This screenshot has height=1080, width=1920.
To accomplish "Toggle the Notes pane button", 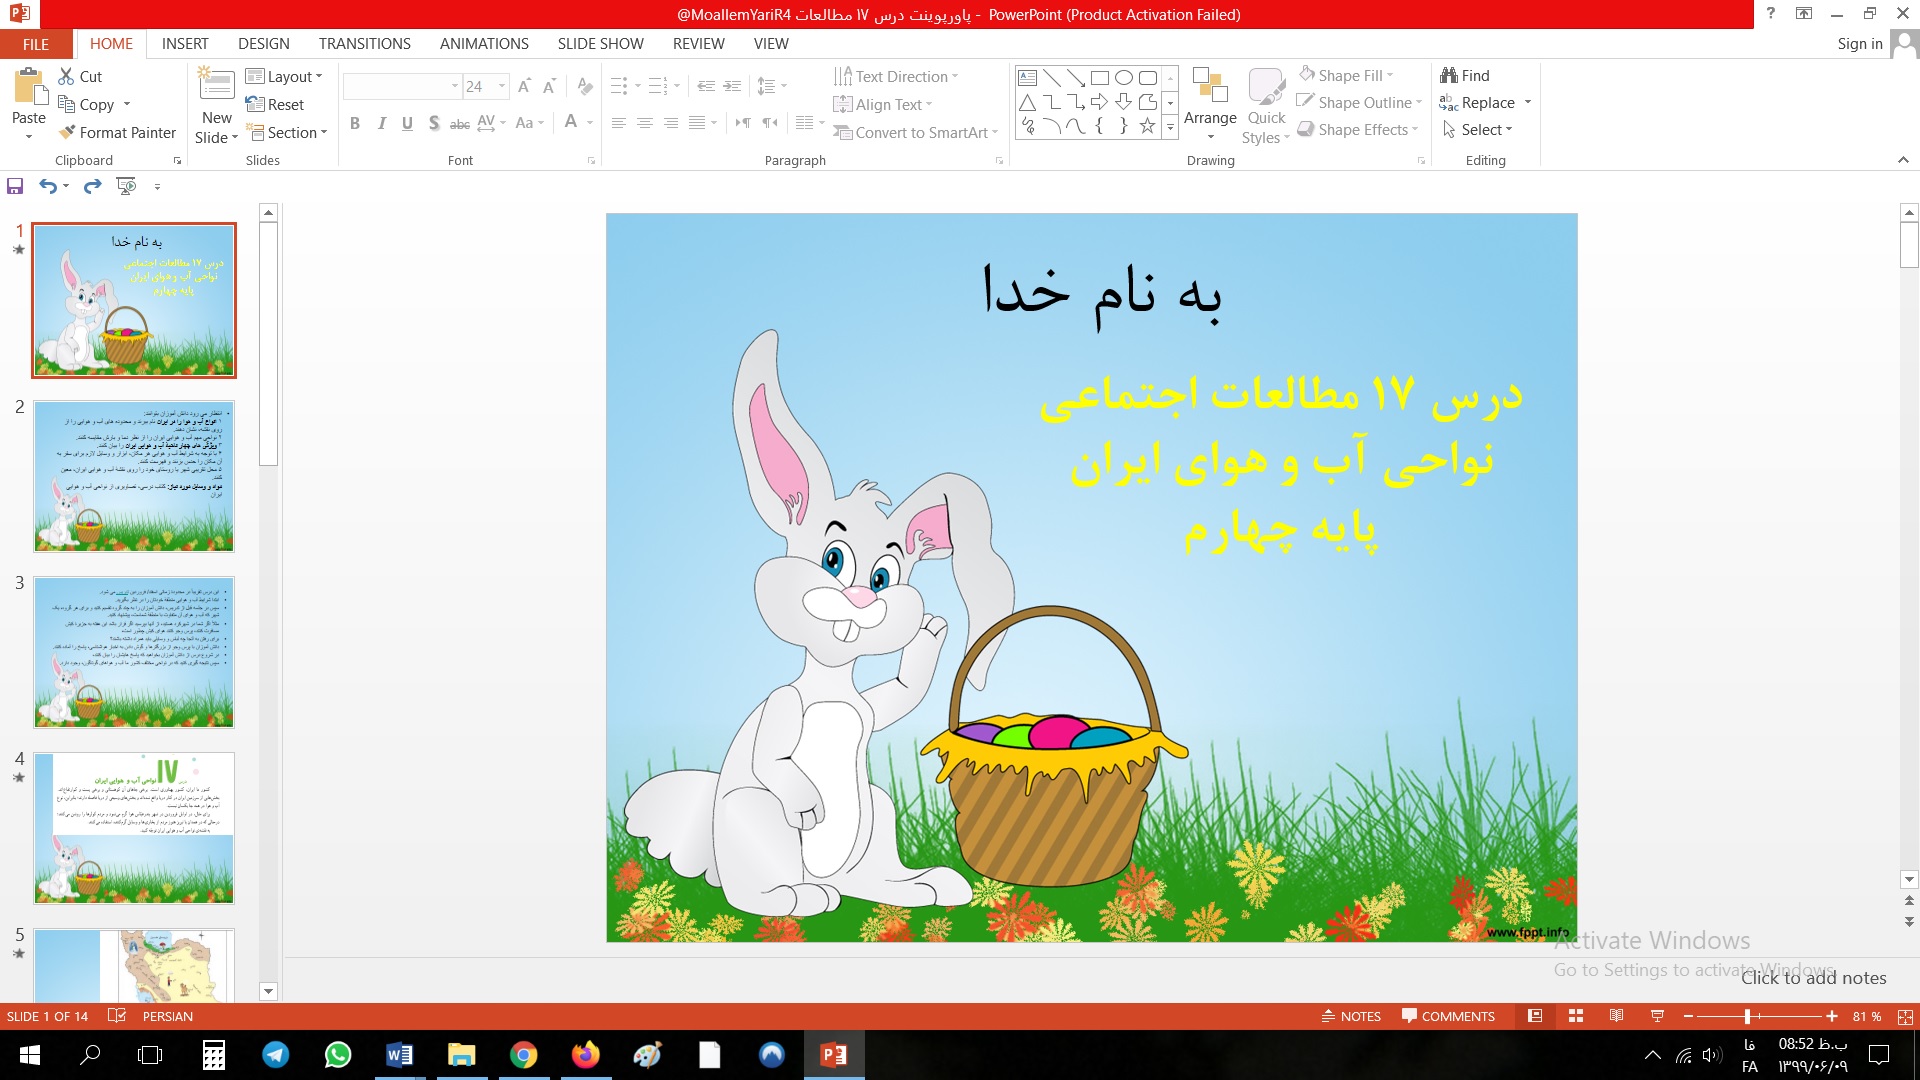I will [x=1351, y=1016].
